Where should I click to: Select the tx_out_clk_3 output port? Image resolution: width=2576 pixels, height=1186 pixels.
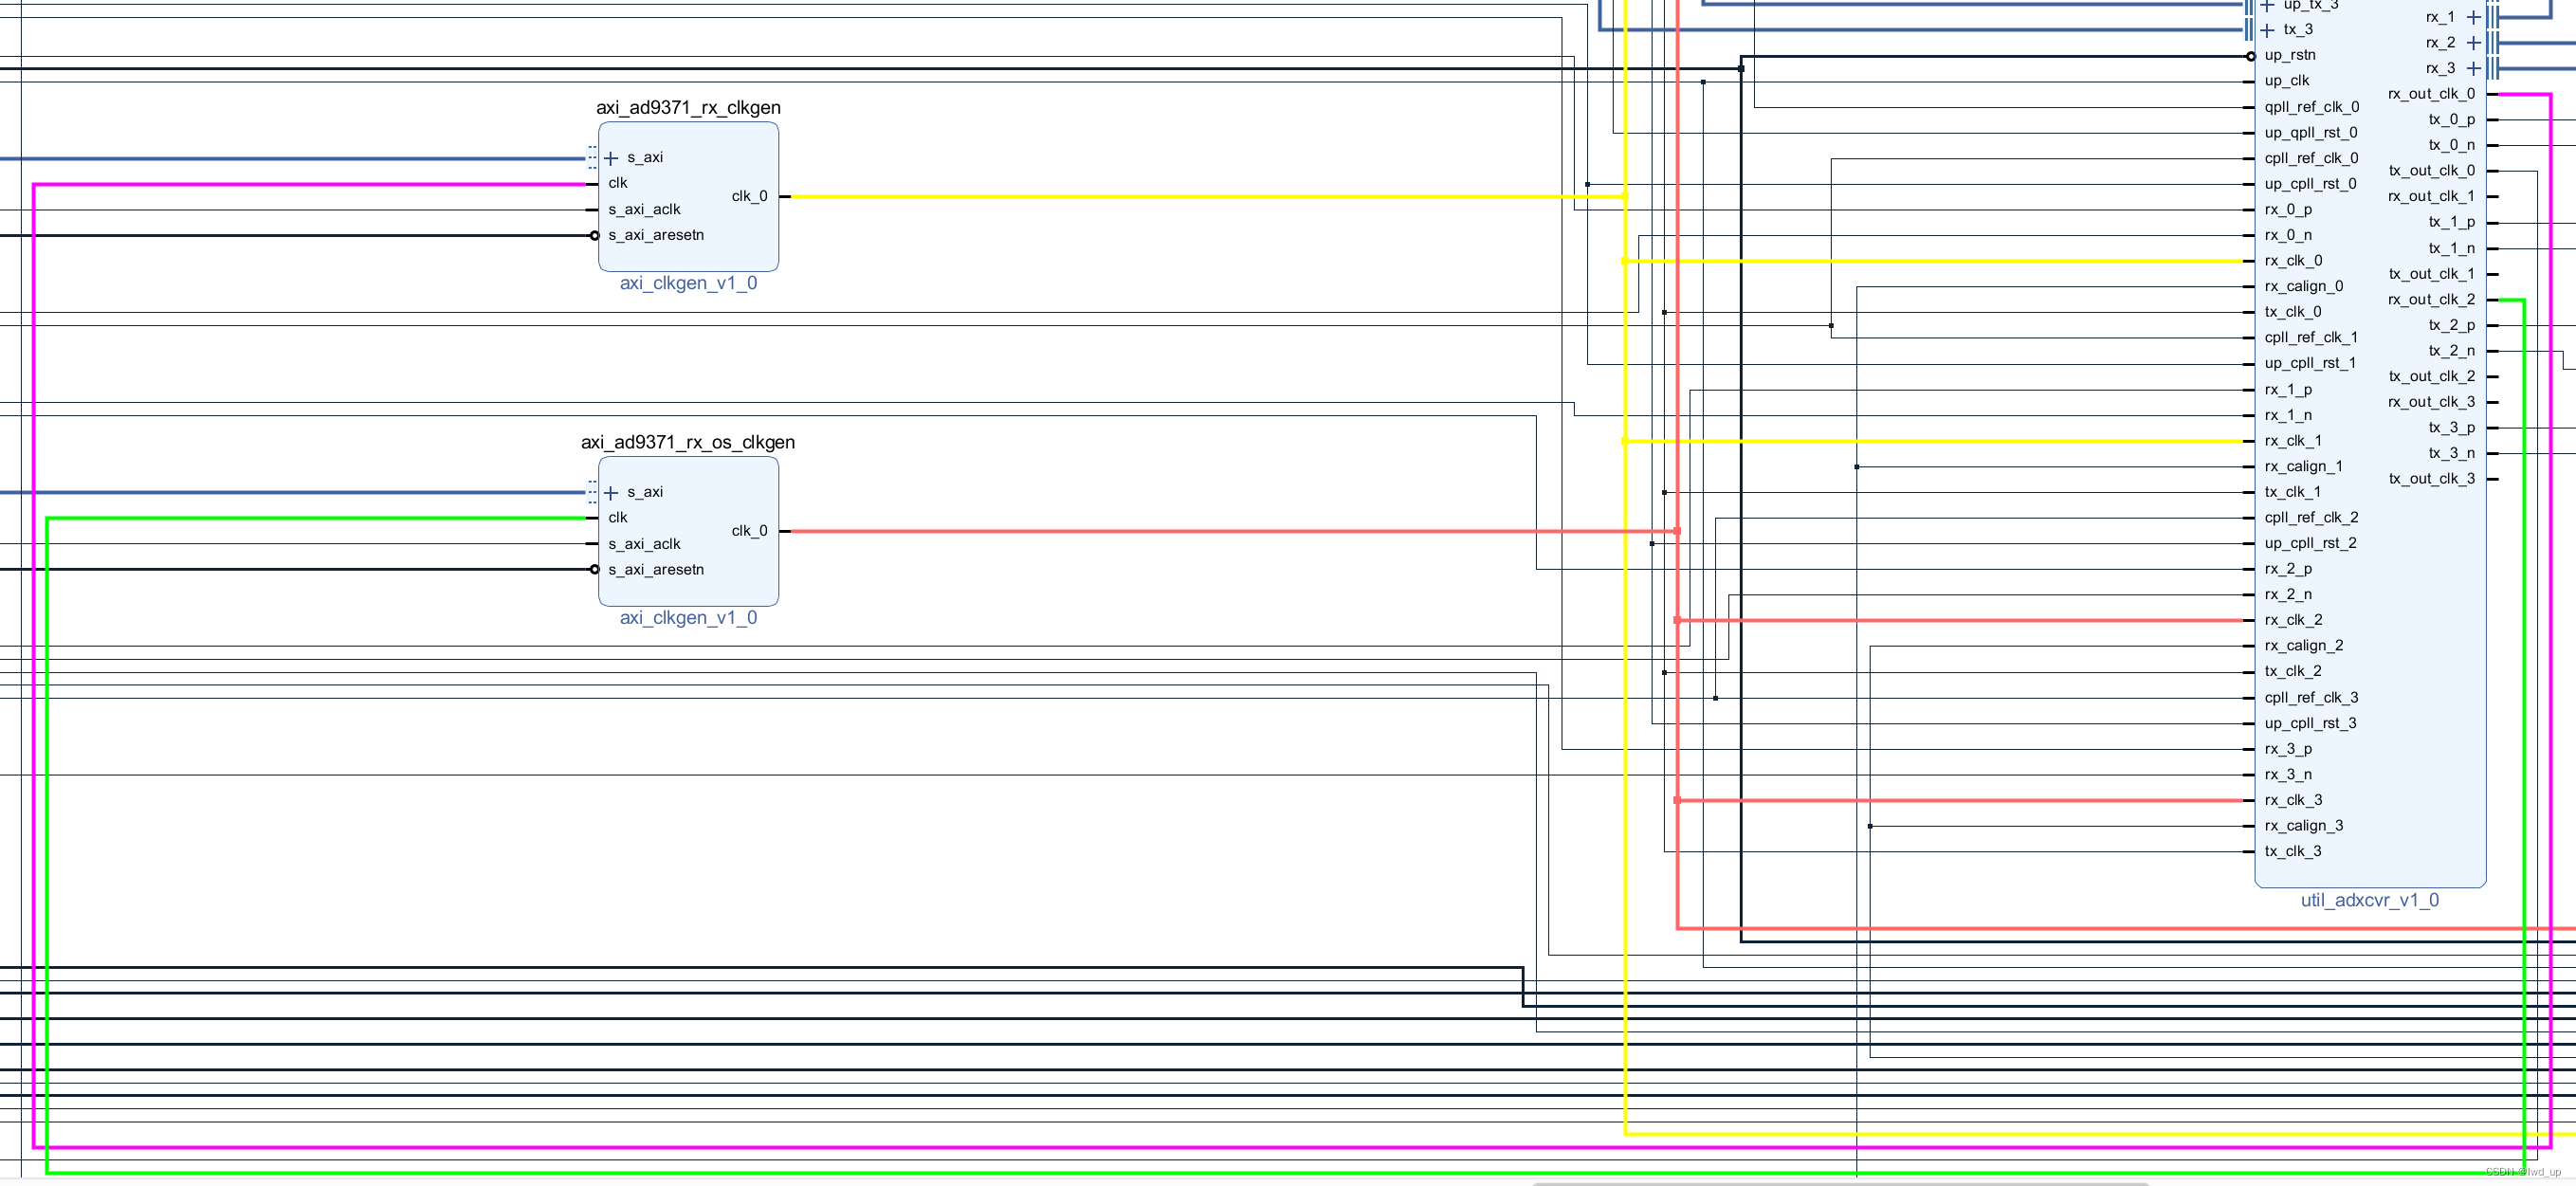point(2431,479)
